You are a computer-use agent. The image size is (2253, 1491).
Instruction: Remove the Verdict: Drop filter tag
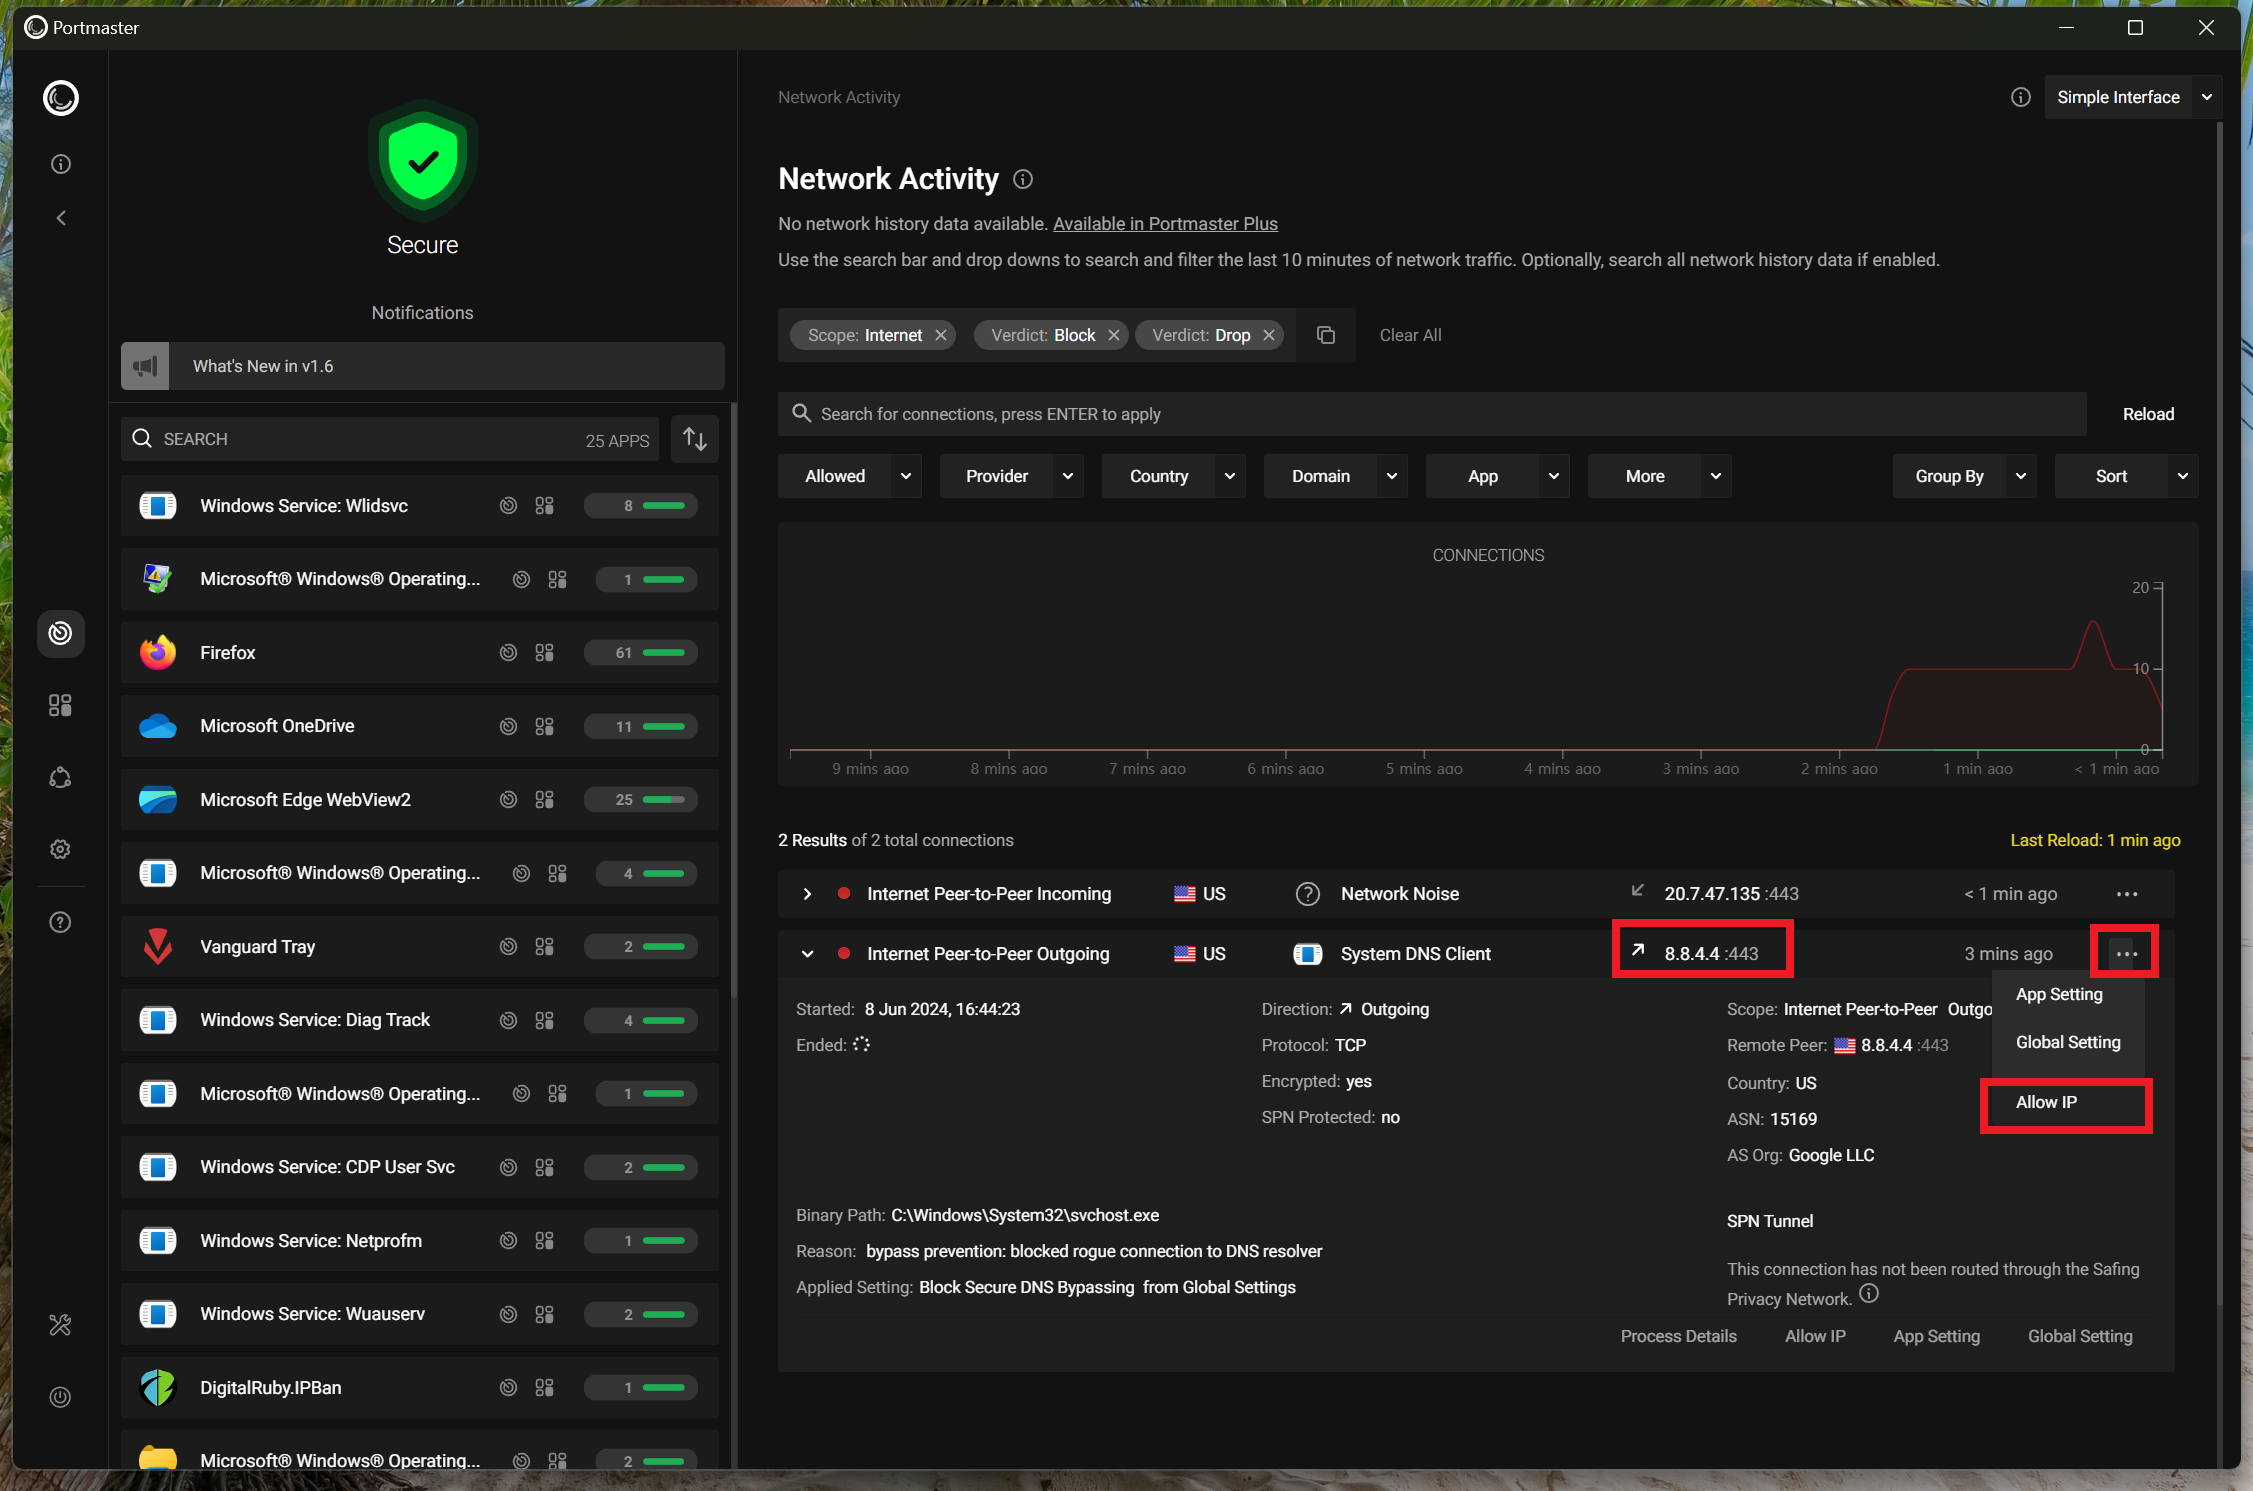coord(1269,335)
